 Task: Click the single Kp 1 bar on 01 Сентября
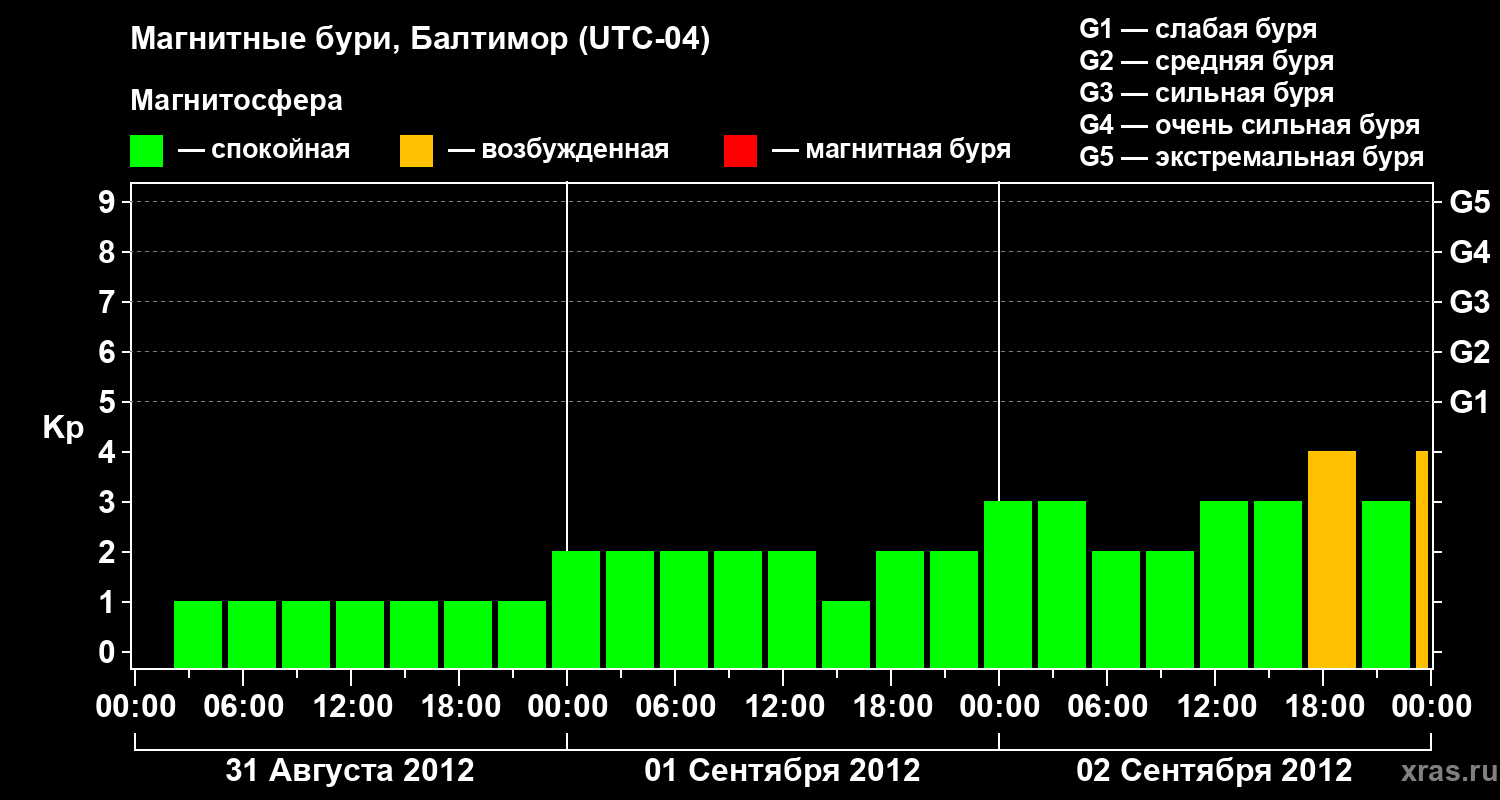(846, 635)
